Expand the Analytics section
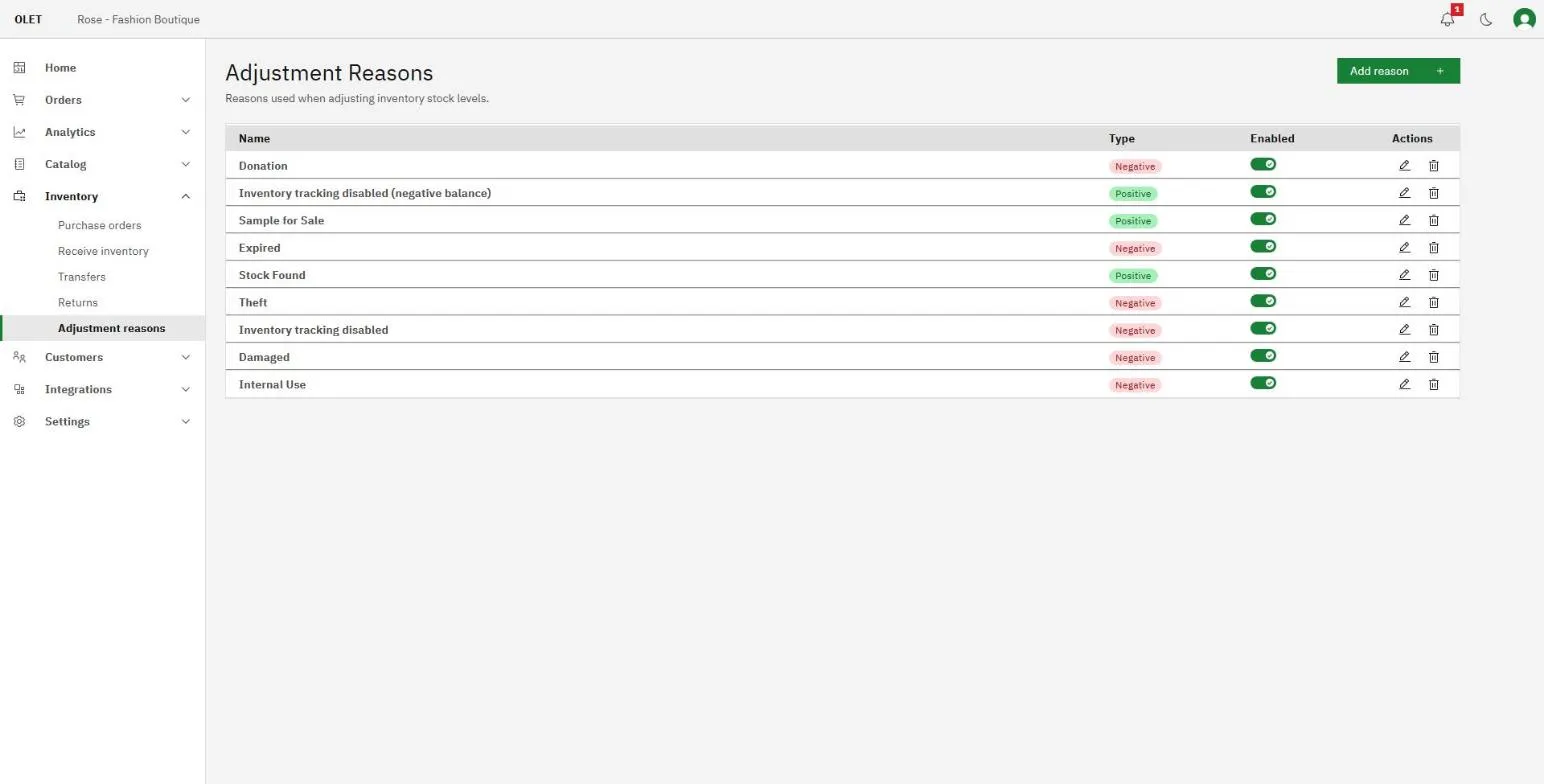The width and height of the screenshot is (1544, 784). pos(102,132)
